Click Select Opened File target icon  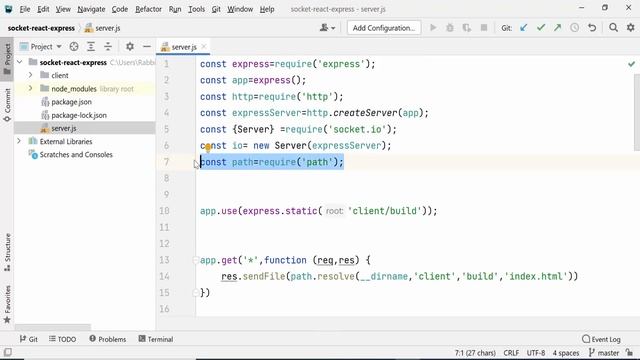click(74, 47)
